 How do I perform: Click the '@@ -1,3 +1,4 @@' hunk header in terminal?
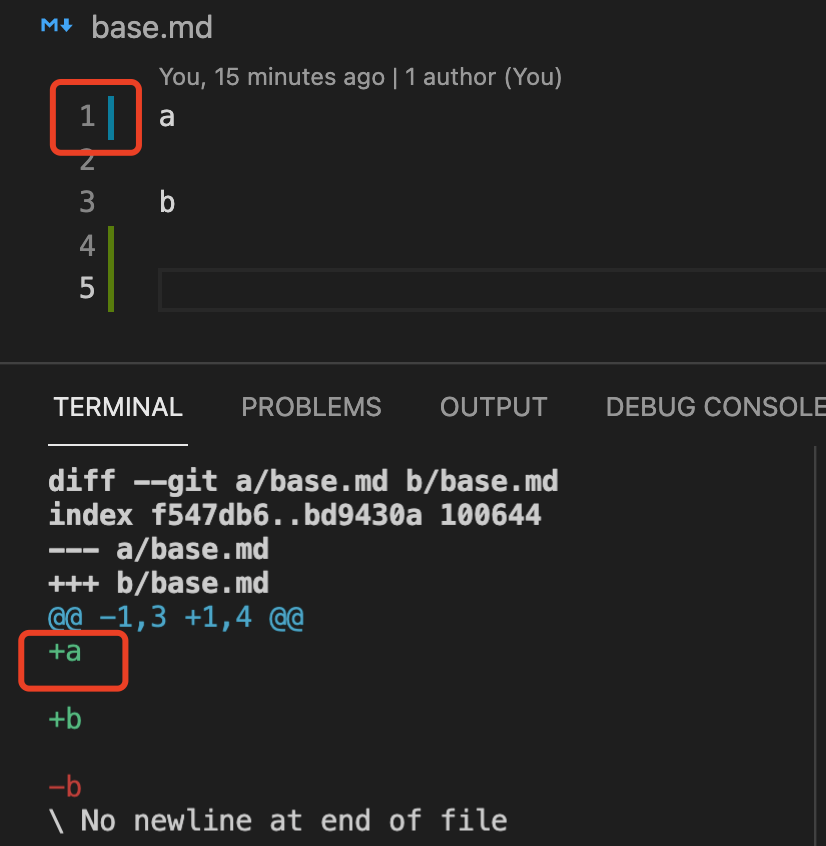tap(176, 617)
